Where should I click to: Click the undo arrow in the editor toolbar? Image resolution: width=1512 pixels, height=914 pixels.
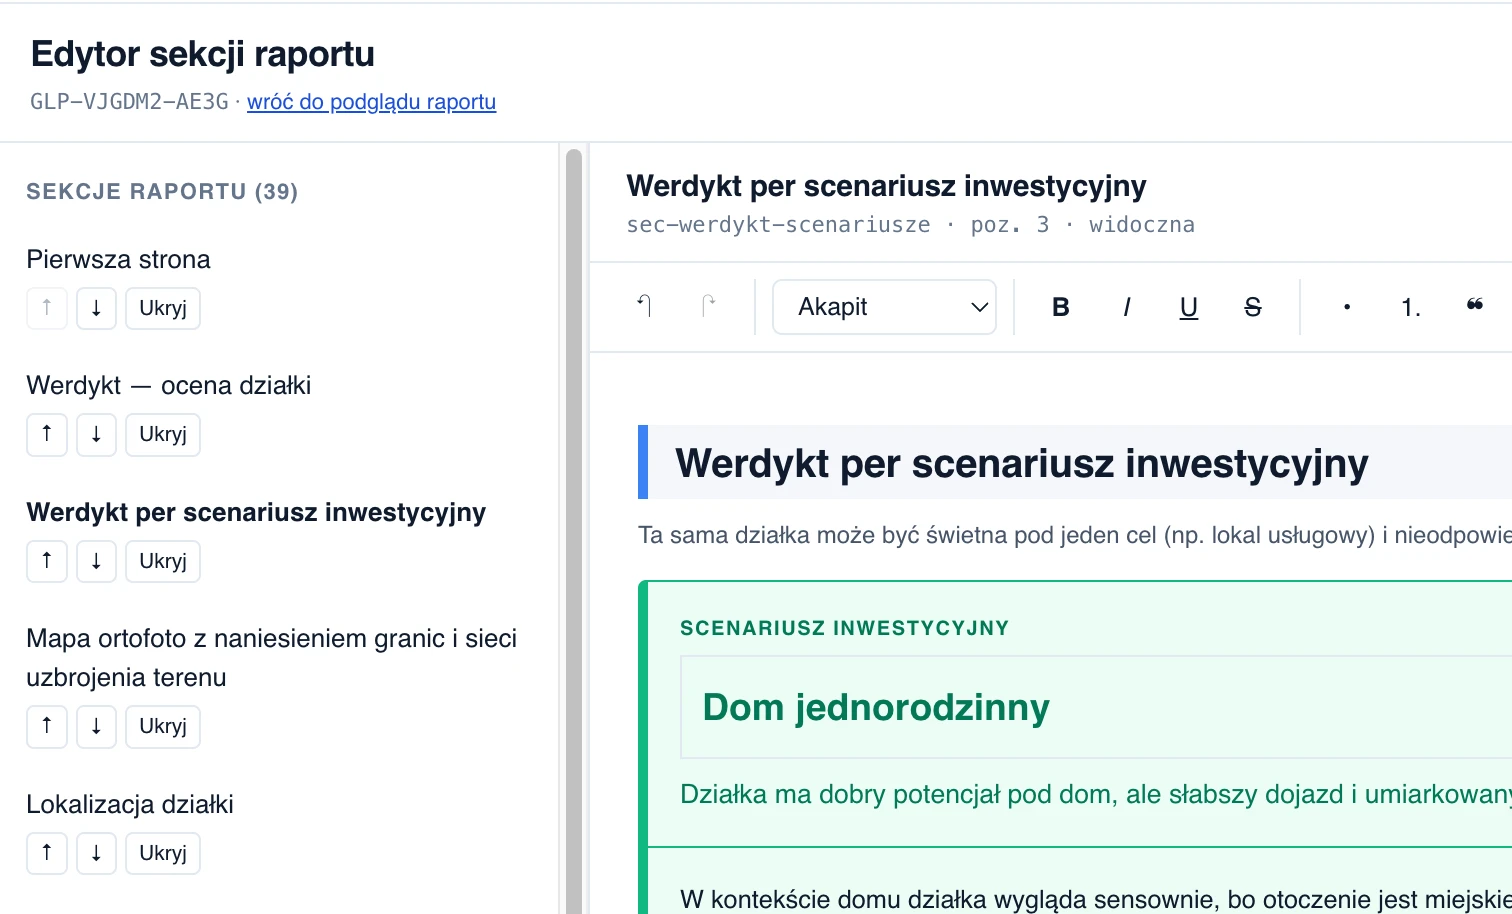pos(645,306)
